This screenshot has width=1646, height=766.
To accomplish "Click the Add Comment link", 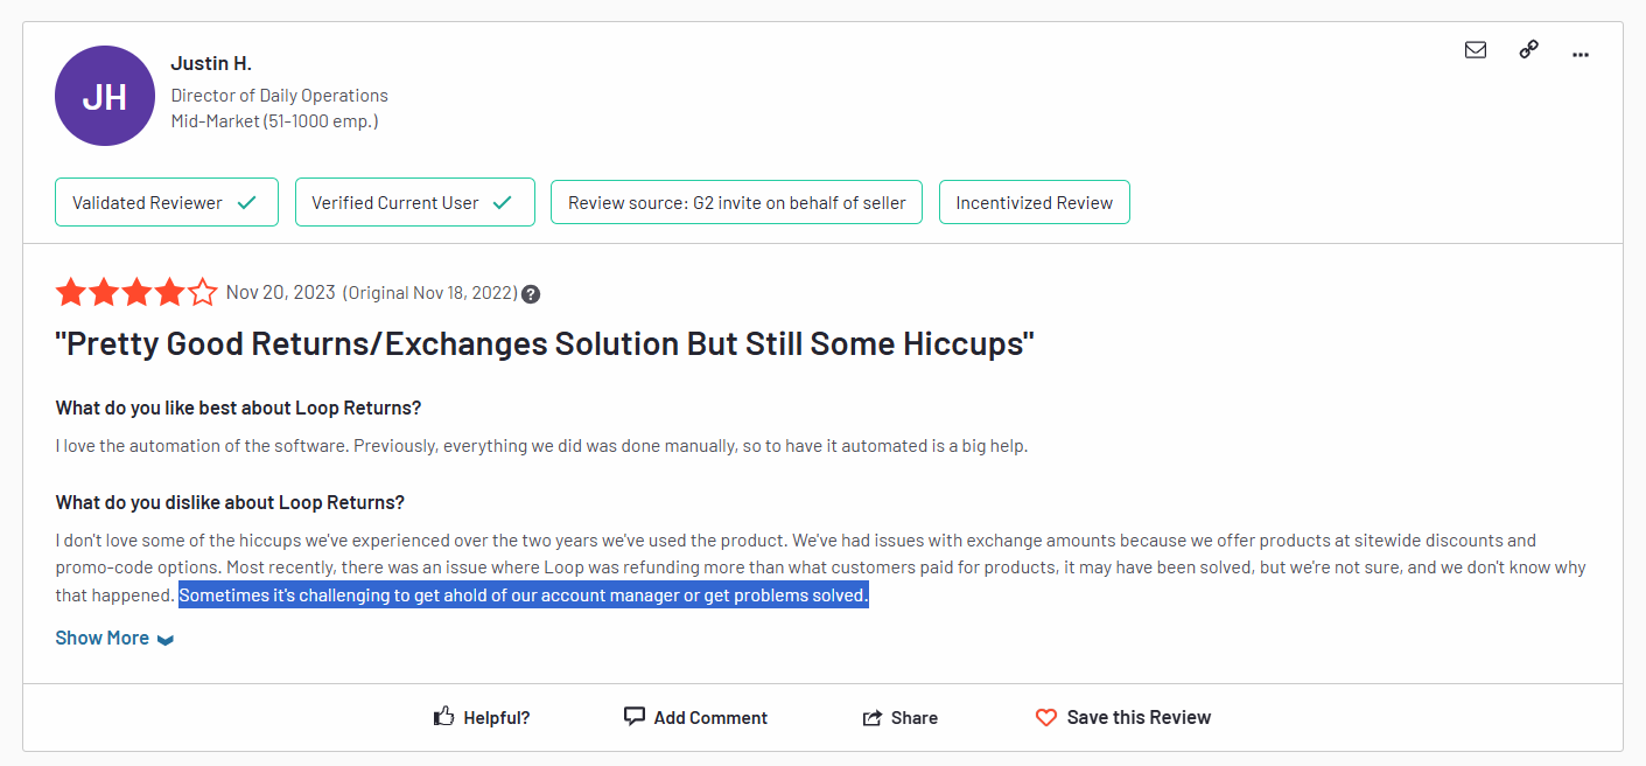I will (711, 717).
